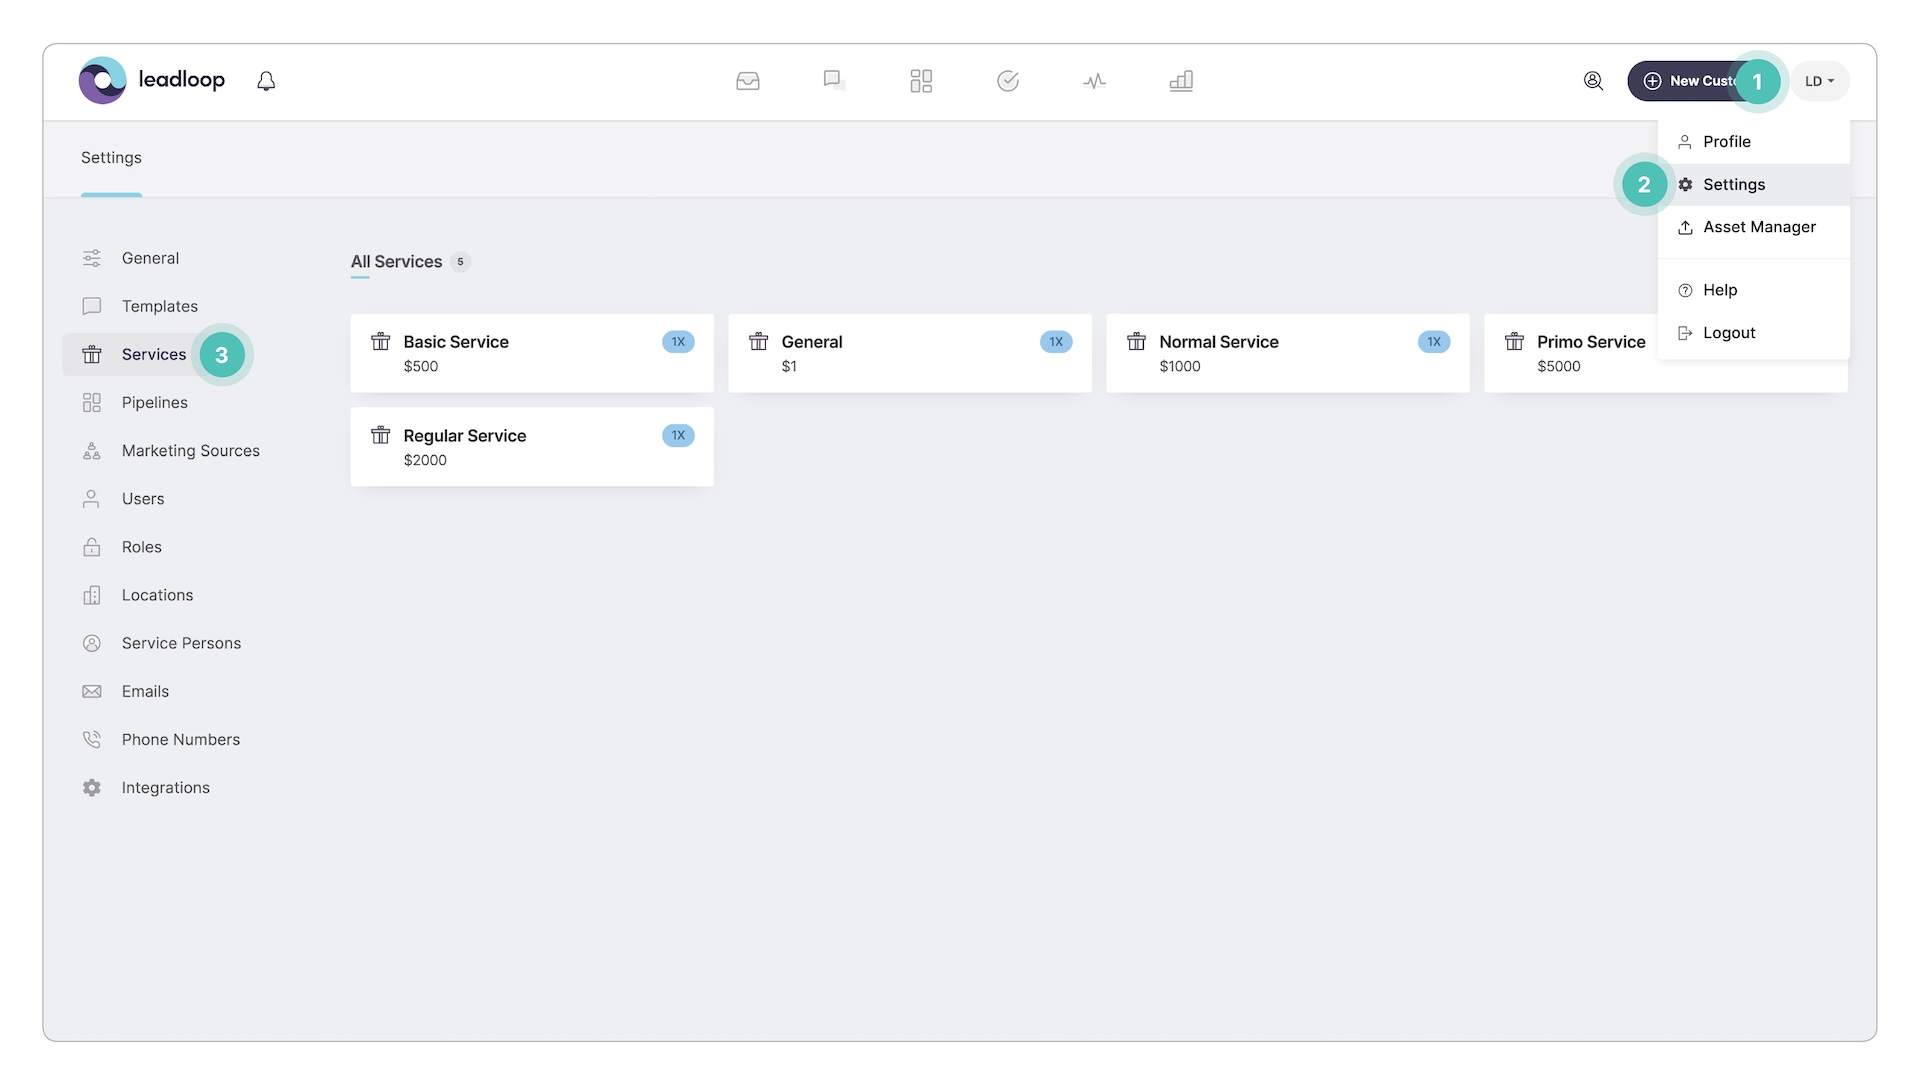Select Services in the settings sidebar
This screenshot has height=1085, width=1920.
click(154, 354)
